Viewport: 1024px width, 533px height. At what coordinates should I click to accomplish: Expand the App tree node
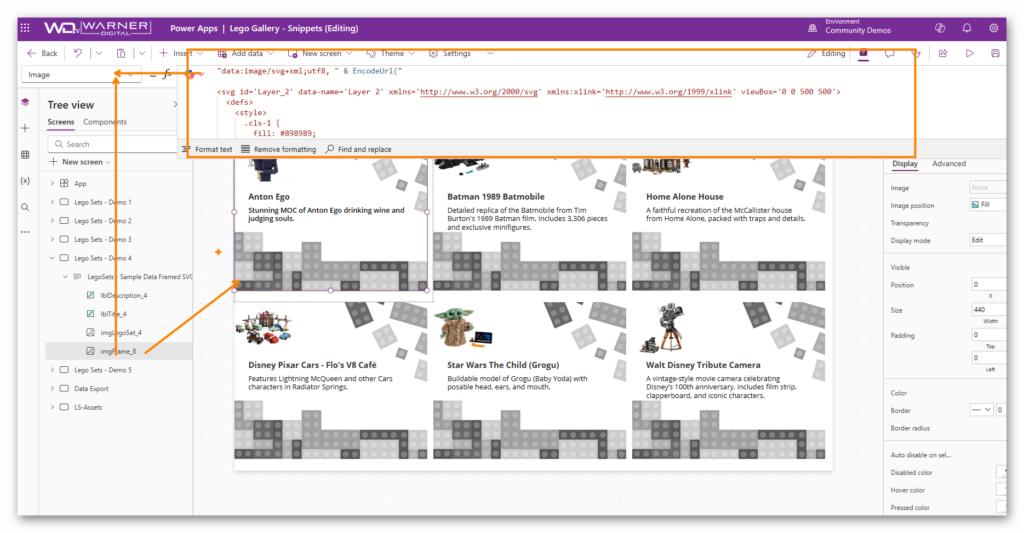52,184
